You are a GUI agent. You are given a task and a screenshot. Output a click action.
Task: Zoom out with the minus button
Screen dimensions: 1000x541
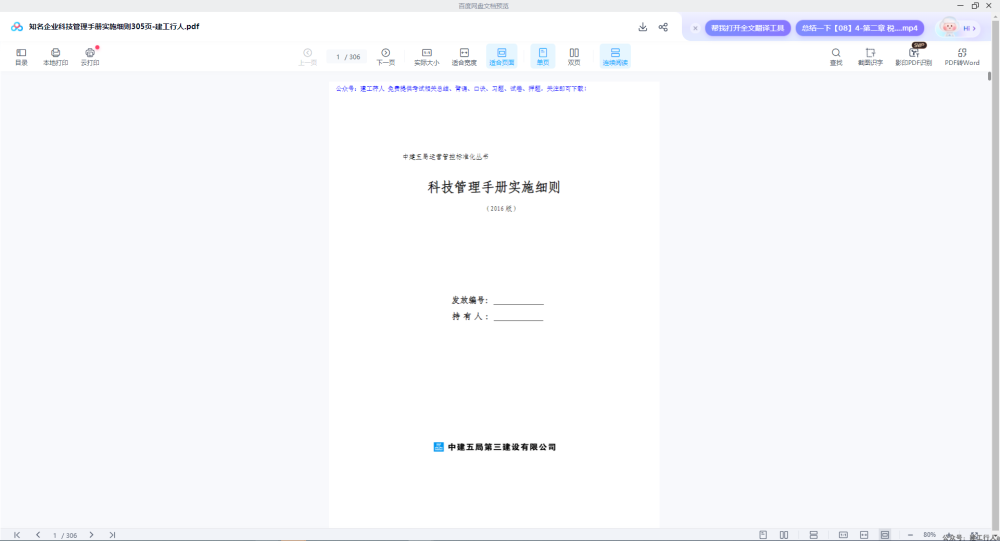tap(910, 535)
